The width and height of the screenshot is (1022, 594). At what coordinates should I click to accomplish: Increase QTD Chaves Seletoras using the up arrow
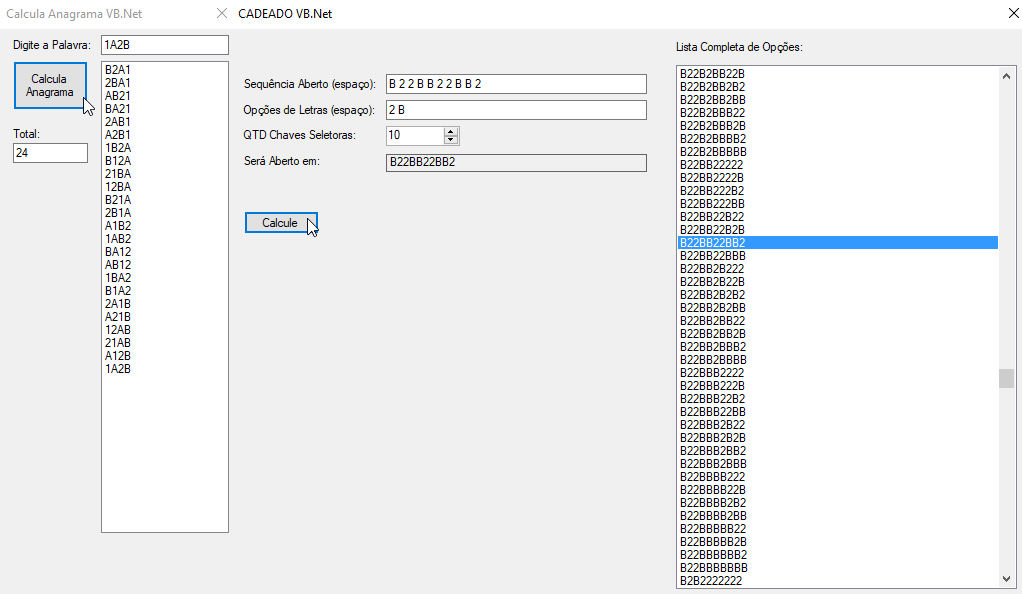tap(450, 131)
